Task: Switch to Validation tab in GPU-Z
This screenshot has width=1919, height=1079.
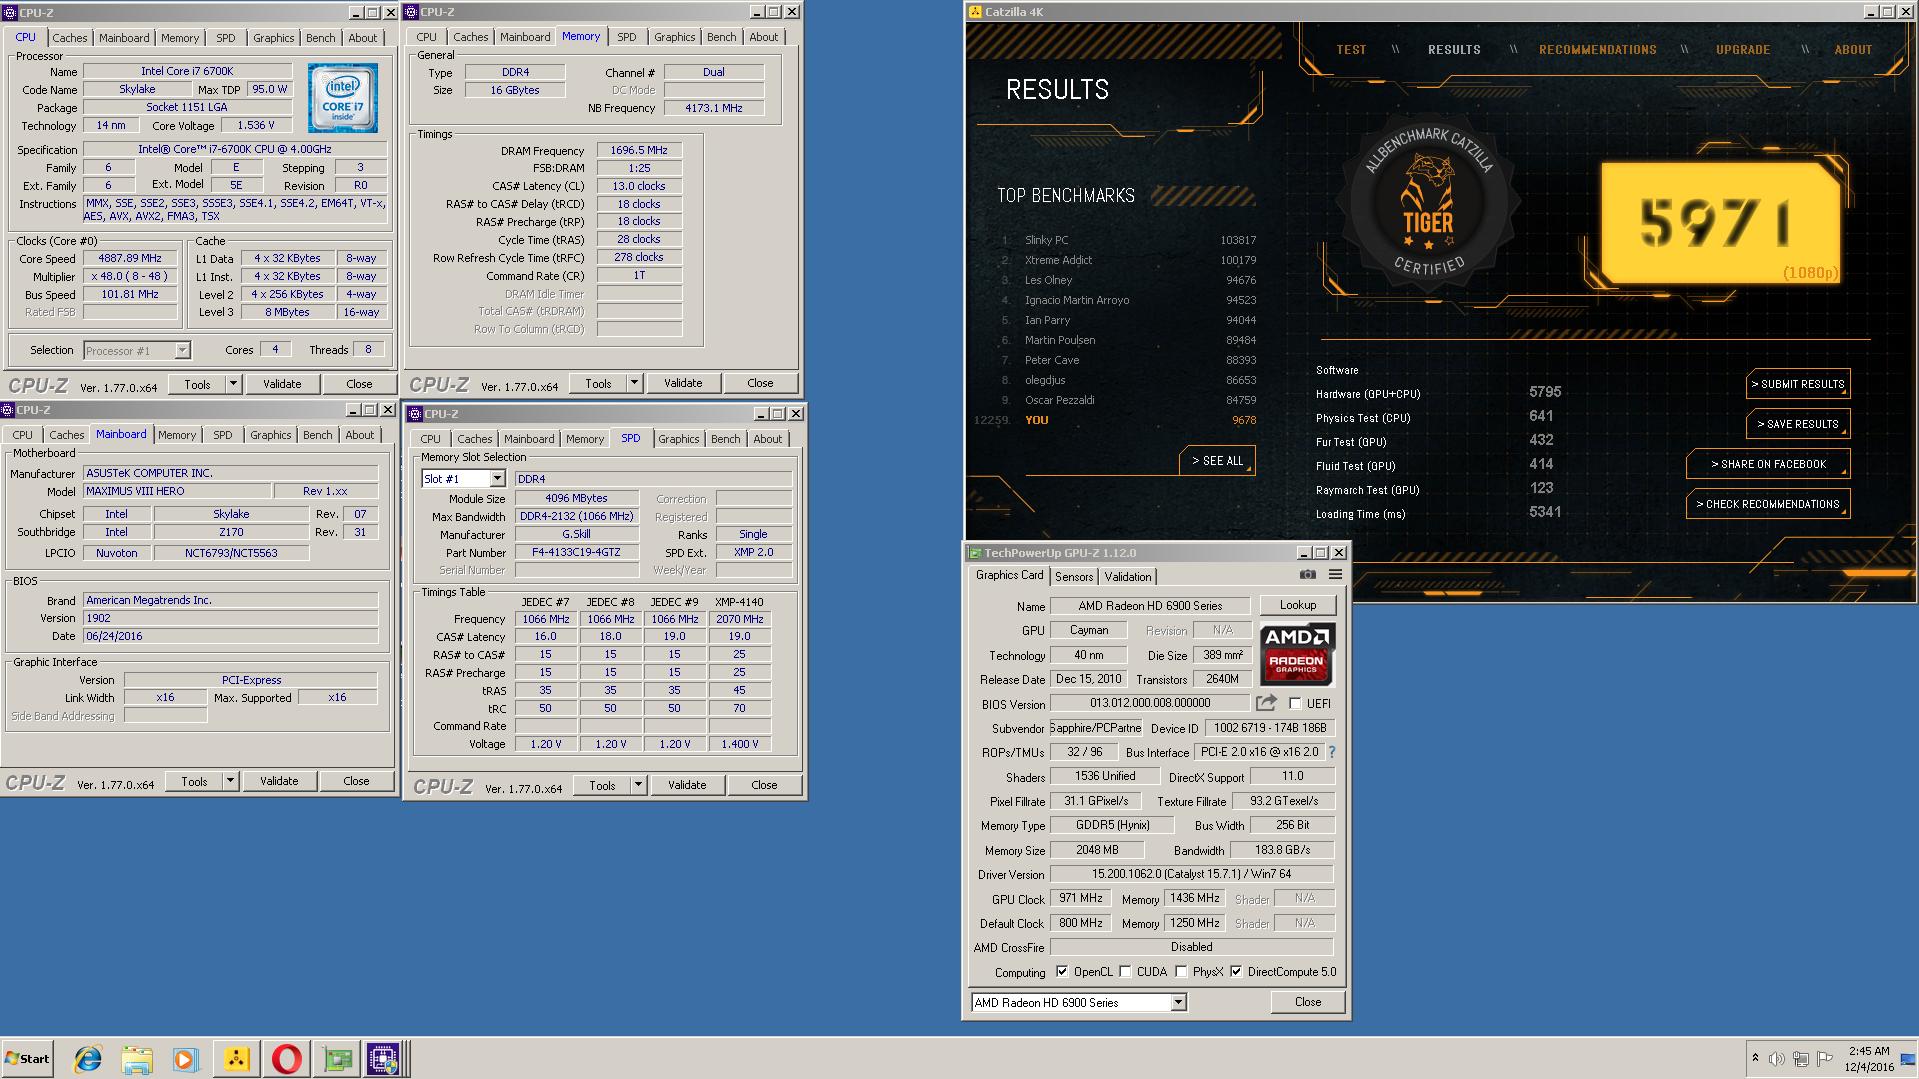Action: (1128, 577)
